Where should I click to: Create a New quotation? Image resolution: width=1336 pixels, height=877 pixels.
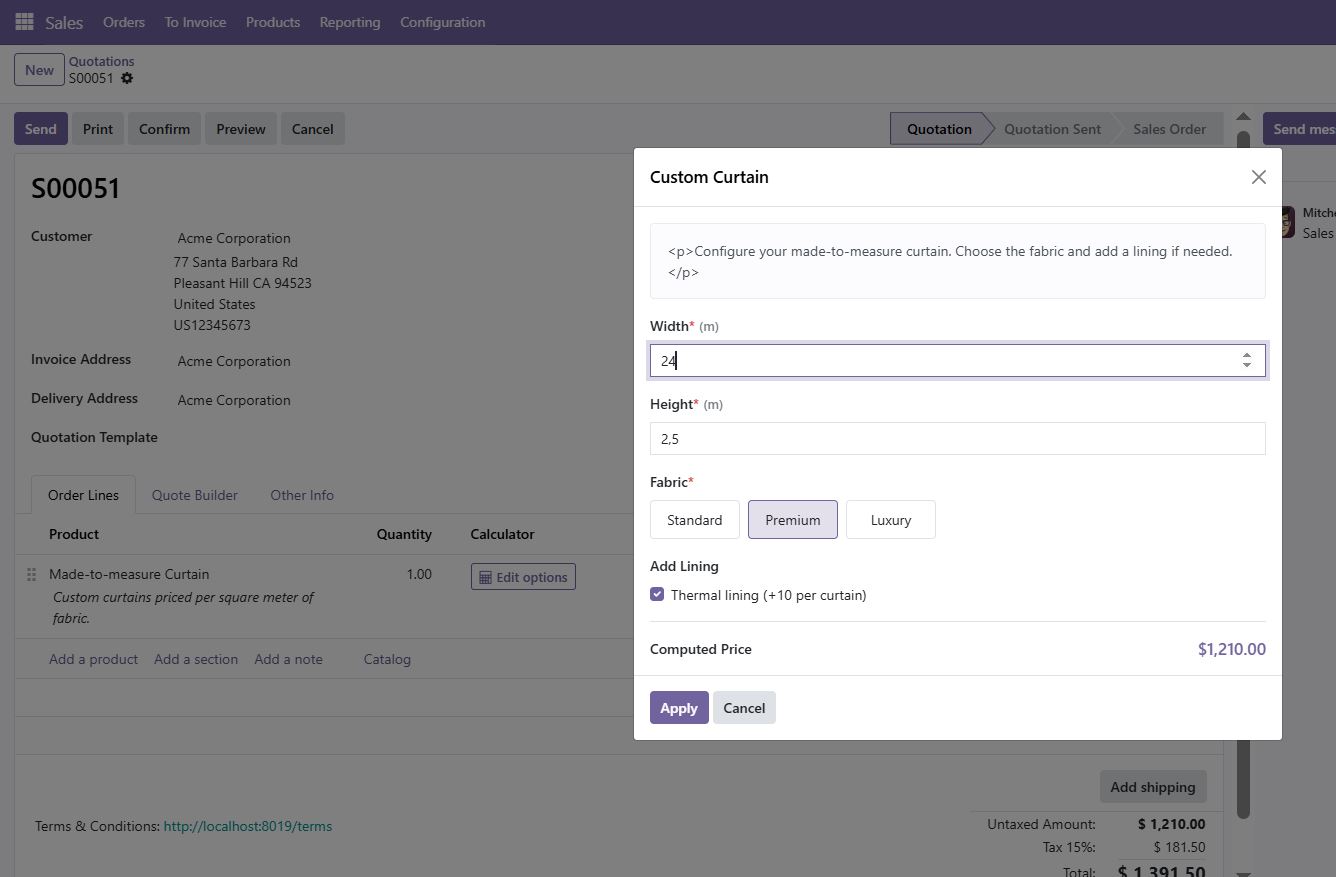point(39,70)
